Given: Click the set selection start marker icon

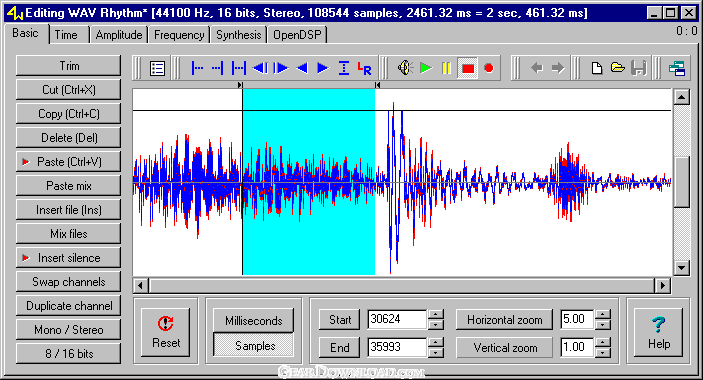Looking at the screenshot, I should pos(197,68).
